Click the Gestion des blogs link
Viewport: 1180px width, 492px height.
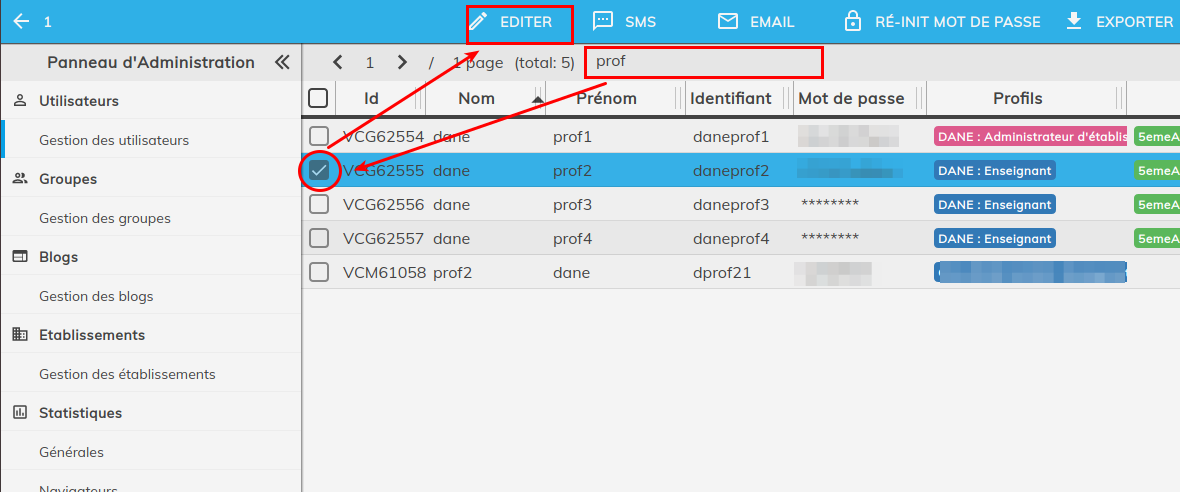point(96,296)
